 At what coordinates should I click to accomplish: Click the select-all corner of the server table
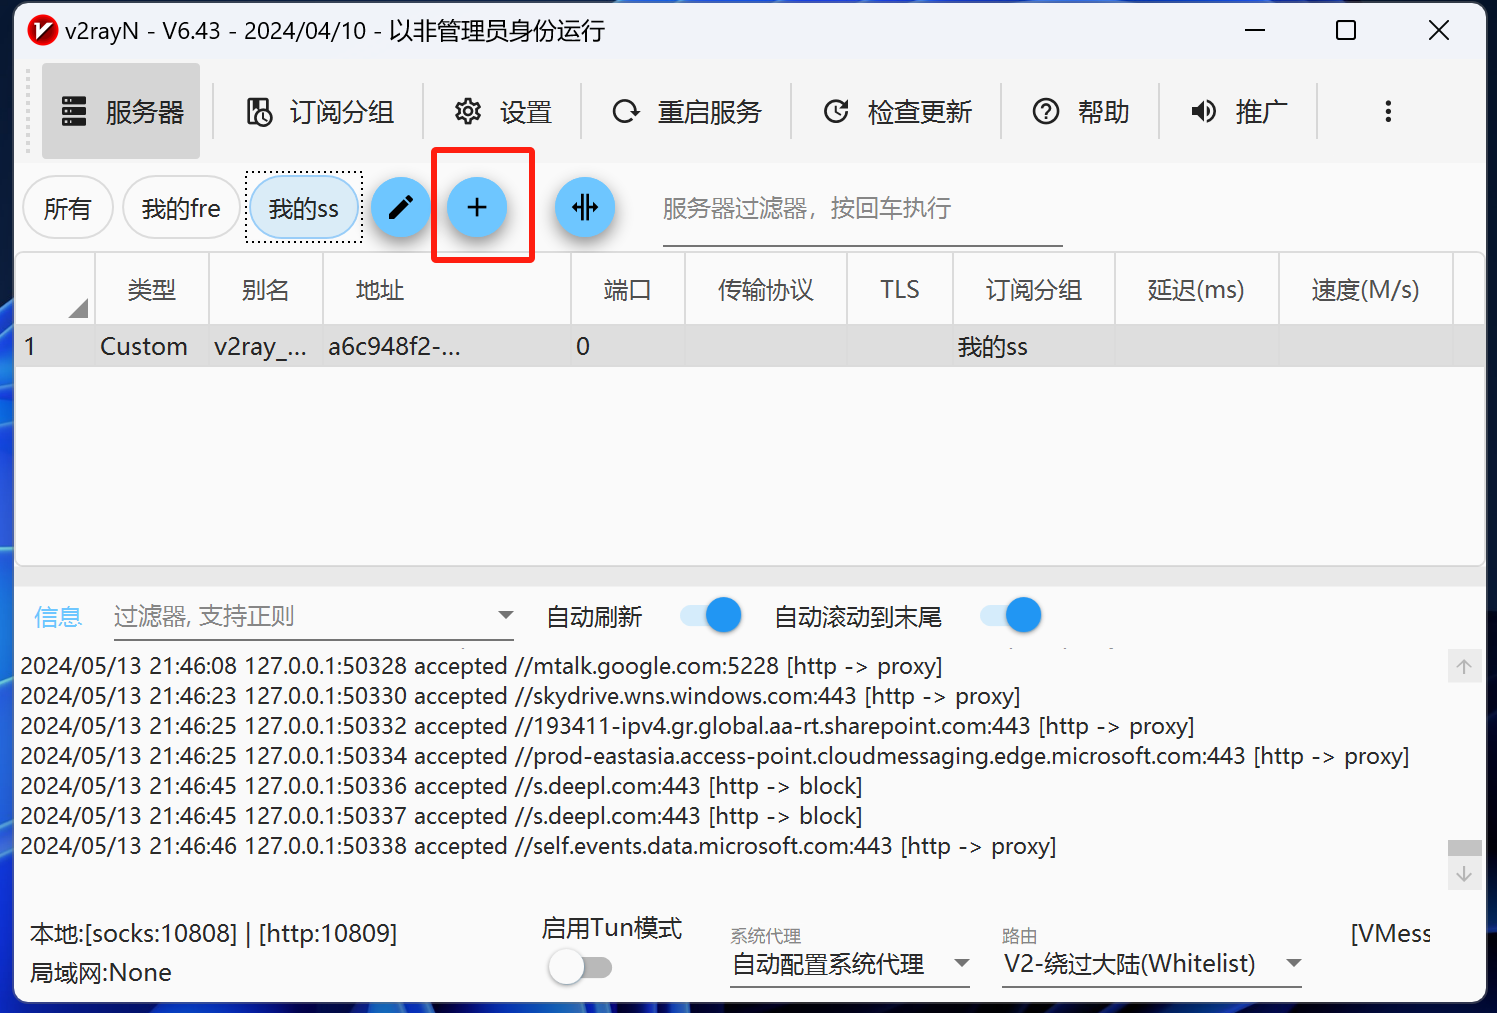coord(55,290)
